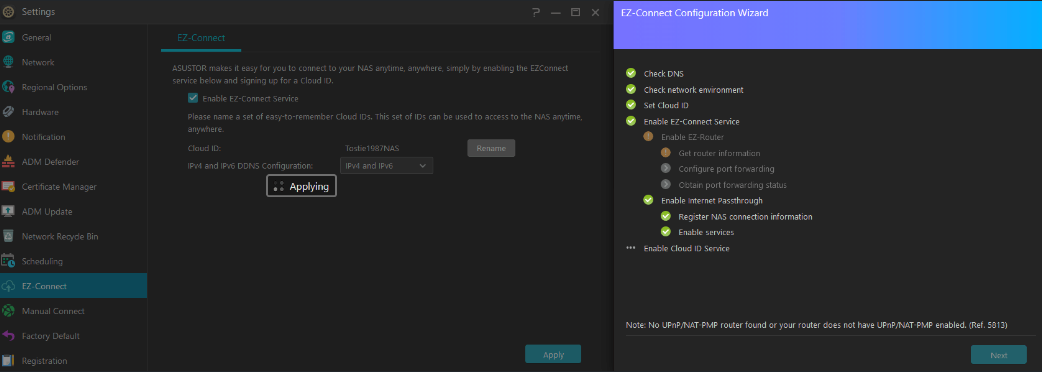Open Regional Options icon

[8, 87]
